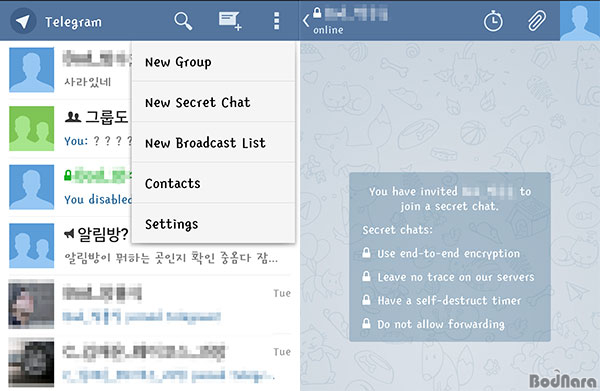Click the group icon beside 그룹도
This screenshot has height=391, width=600.
tap(72, 116)
